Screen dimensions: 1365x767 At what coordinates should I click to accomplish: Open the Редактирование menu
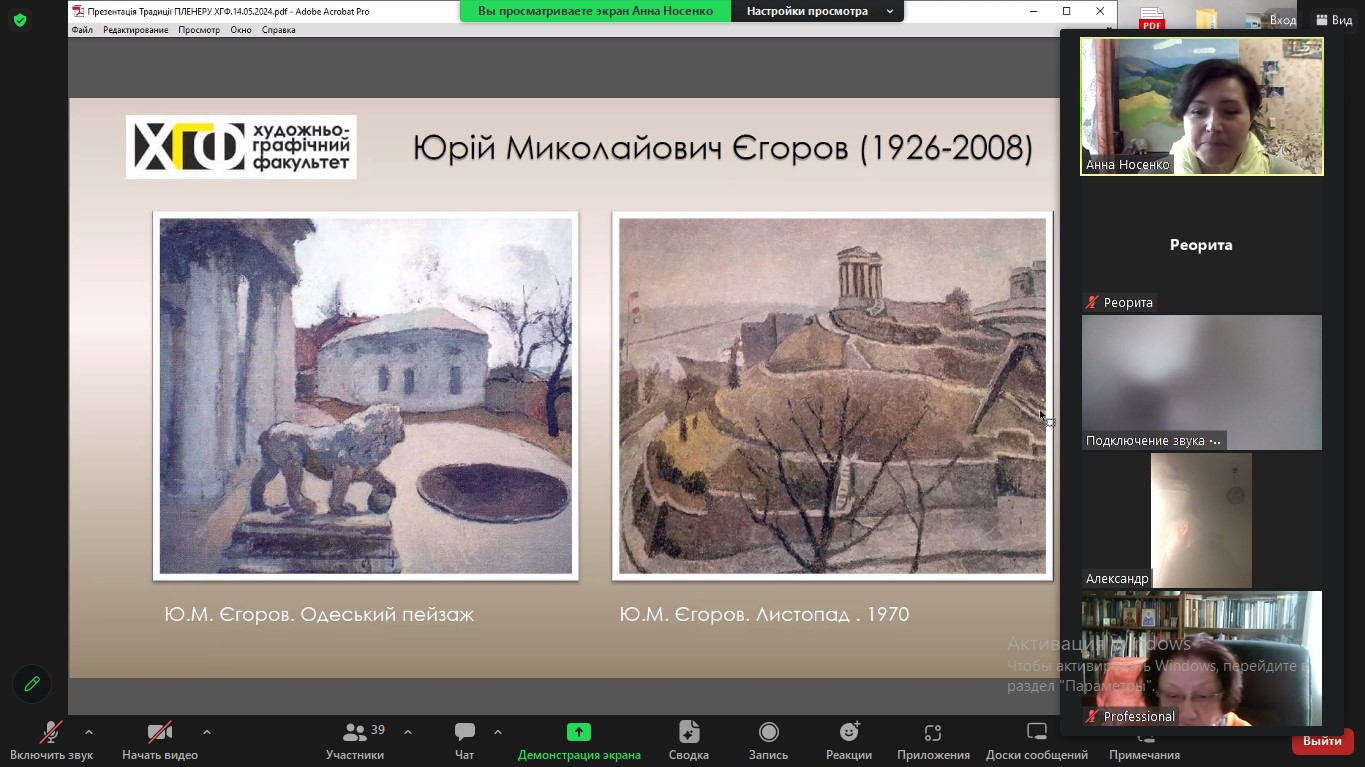point(136,30)
